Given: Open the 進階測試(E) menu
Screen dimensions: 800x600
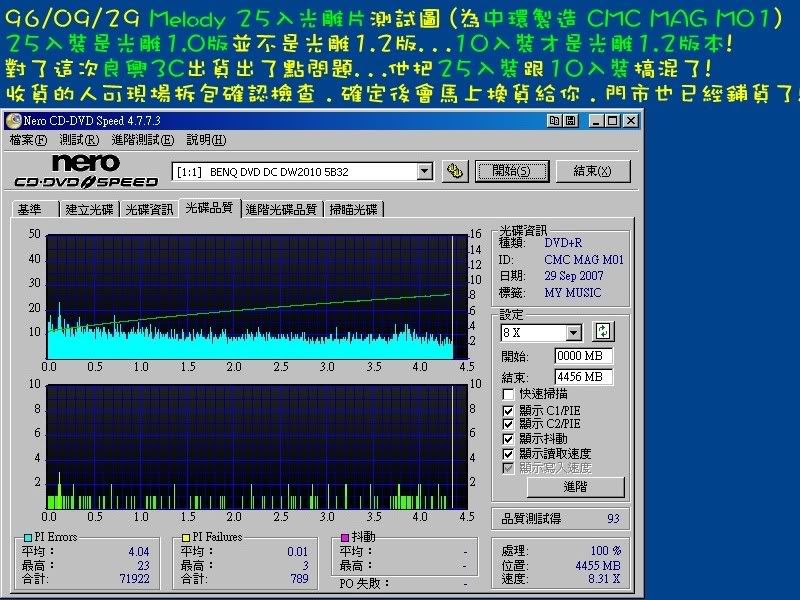Looking at the screenshot, I should click(x=143, y=140).
